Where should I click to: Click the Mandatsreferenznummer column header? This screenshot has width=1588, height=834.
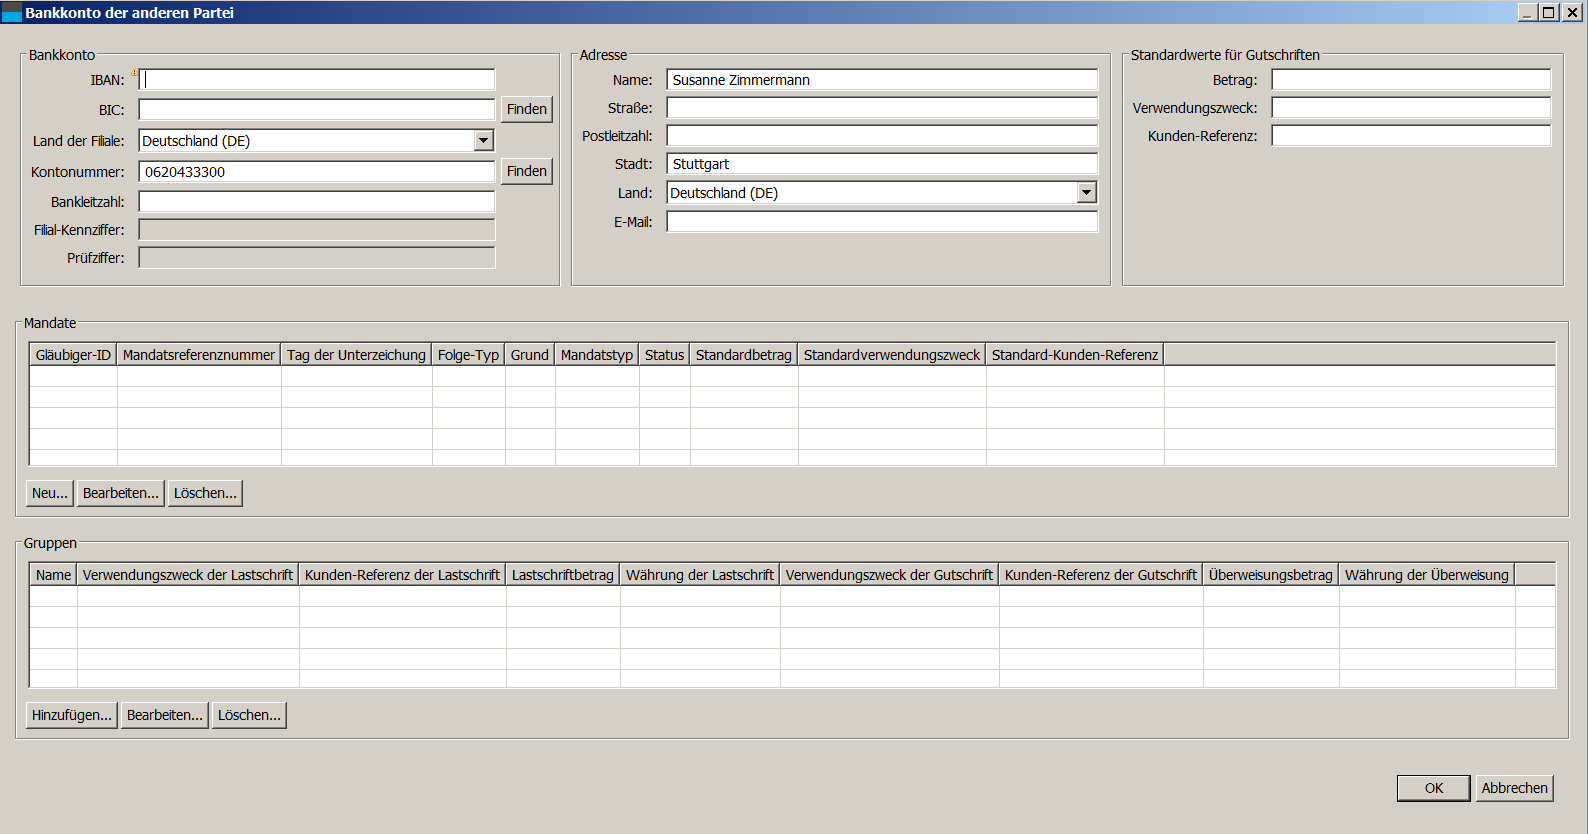pos(199,355)
